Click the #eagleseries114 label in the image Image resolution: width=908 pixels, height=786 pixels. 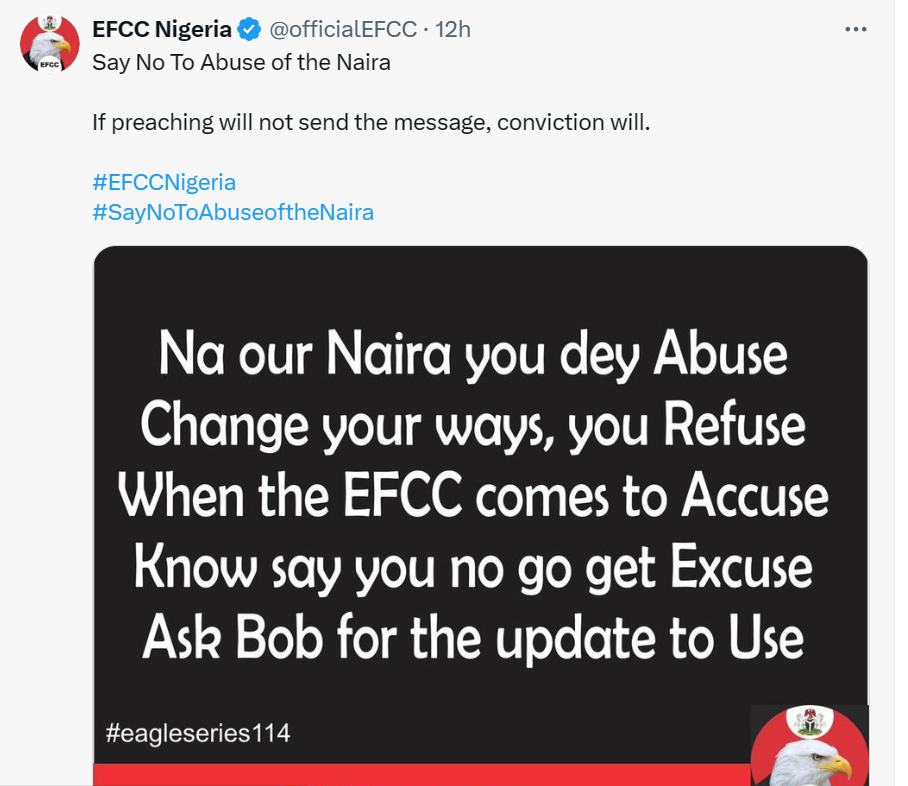click(x=198, y=733)
